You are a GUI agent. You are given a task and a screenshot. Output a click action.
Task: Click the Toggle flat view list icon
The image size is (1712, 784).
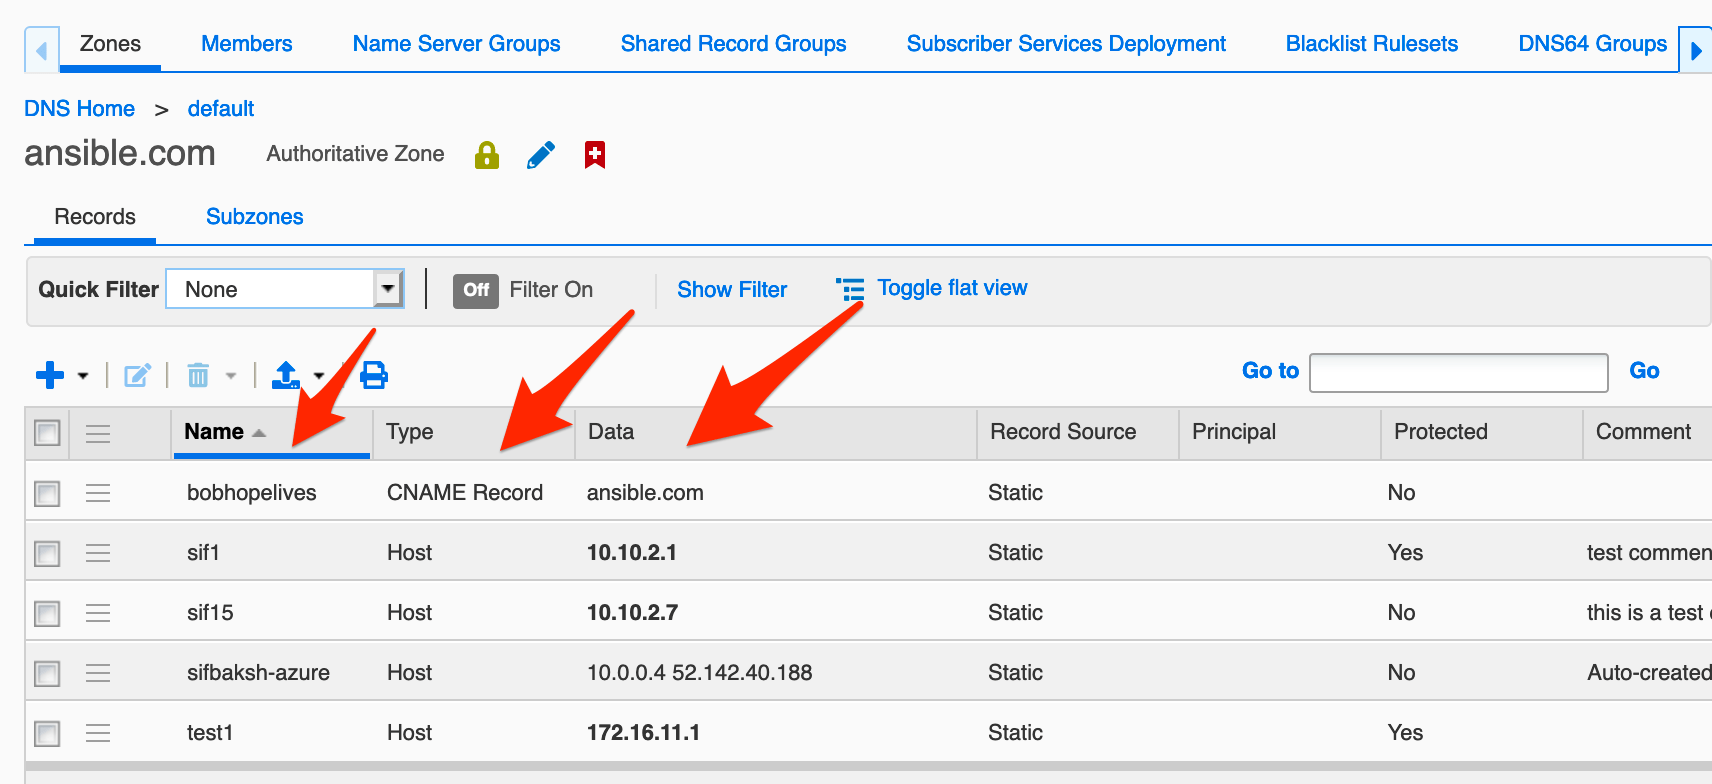(x=850, y=289)
